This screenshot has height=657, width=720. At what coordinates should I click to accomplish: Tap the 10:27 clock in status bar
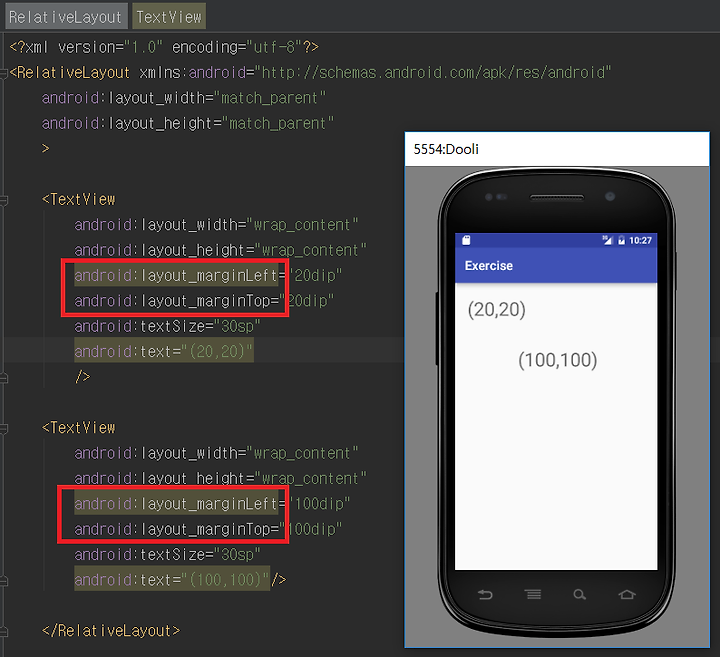(641, 240)
